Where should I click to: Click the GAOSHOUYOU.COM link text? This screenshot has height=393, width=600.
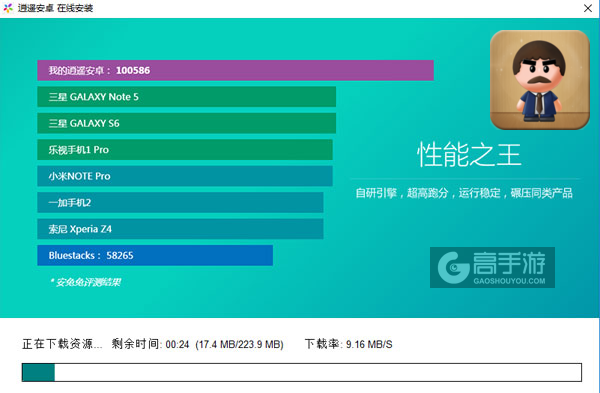coord(509,281)
